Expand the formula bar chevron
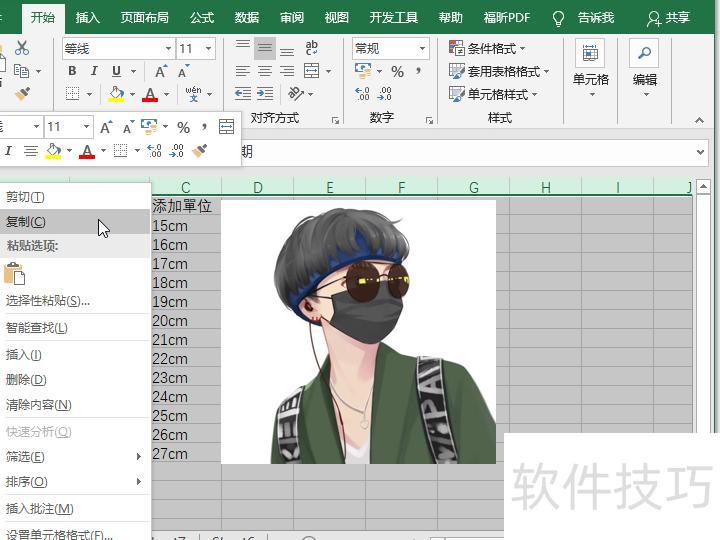720x540 pixels. (700, 152)
